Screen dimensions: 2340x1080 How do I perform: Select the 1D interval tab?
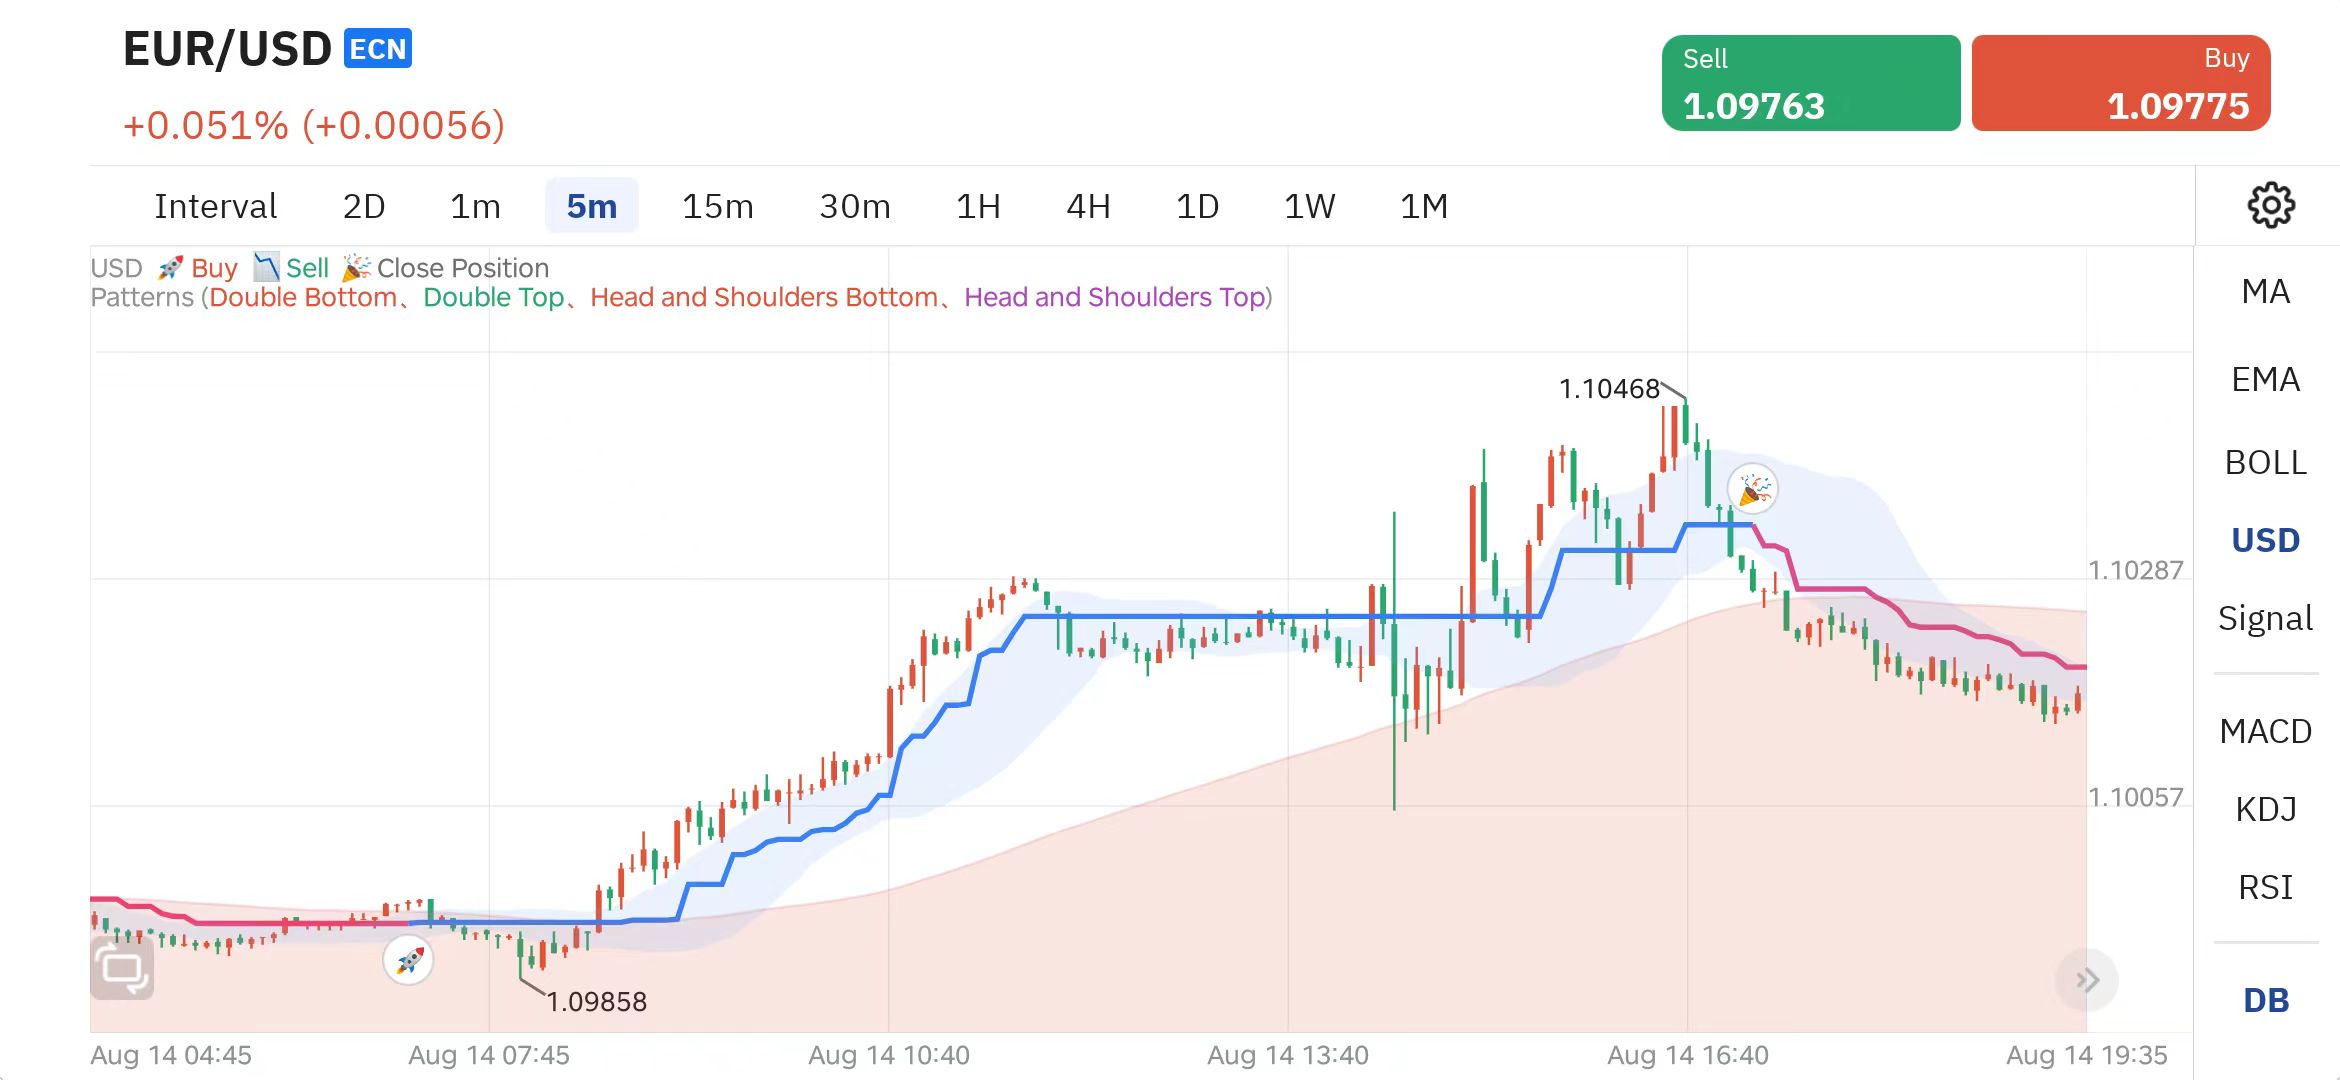pyautogui.click(x=1197, y=206)
